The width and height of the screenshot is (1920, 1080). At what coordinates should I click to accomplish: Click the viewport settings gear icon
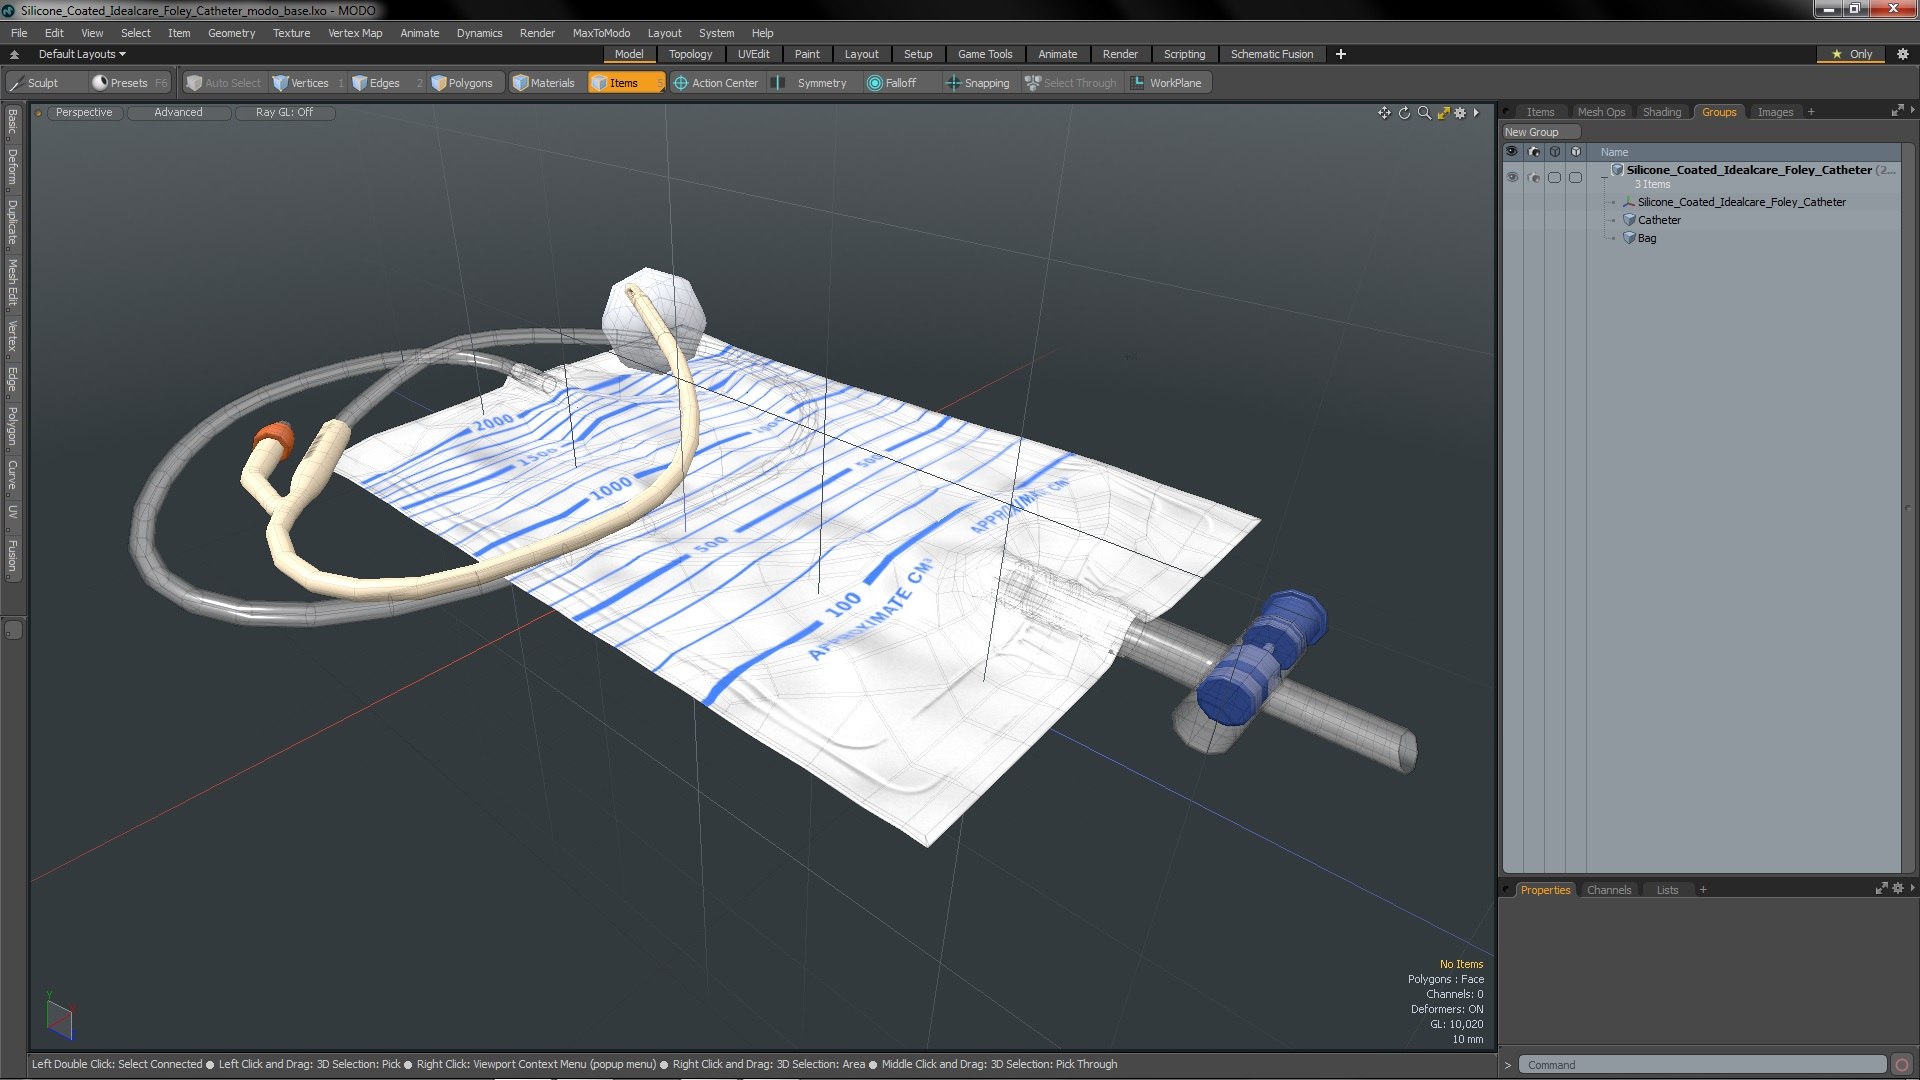[x=1460, y=113]
